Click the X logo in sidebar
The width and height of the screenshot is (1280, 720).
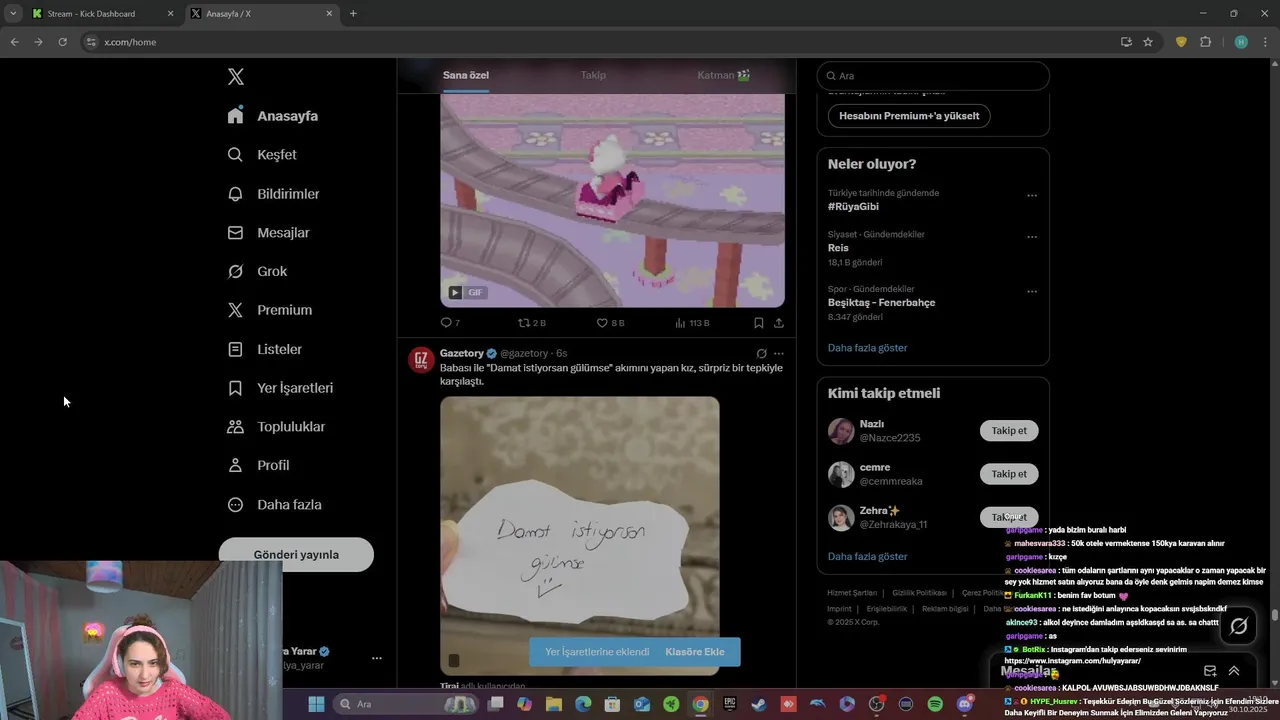coord(236,77)
